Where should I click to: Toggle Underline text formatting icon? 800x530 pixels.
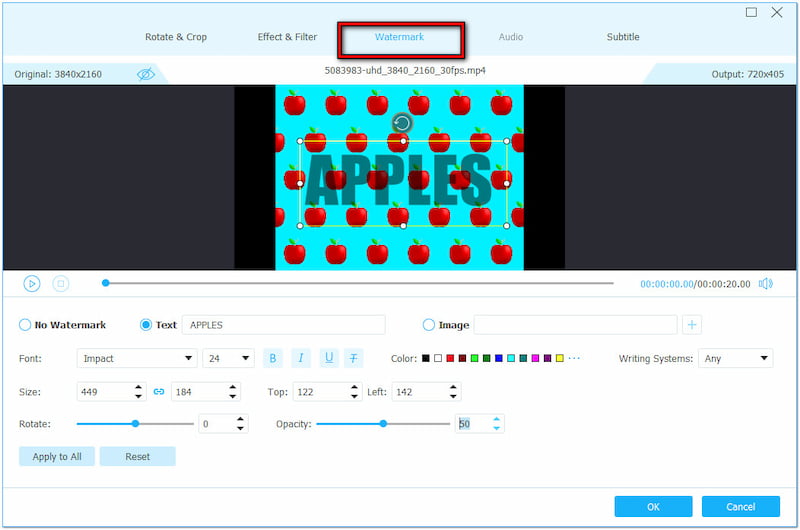pos(328,358)
